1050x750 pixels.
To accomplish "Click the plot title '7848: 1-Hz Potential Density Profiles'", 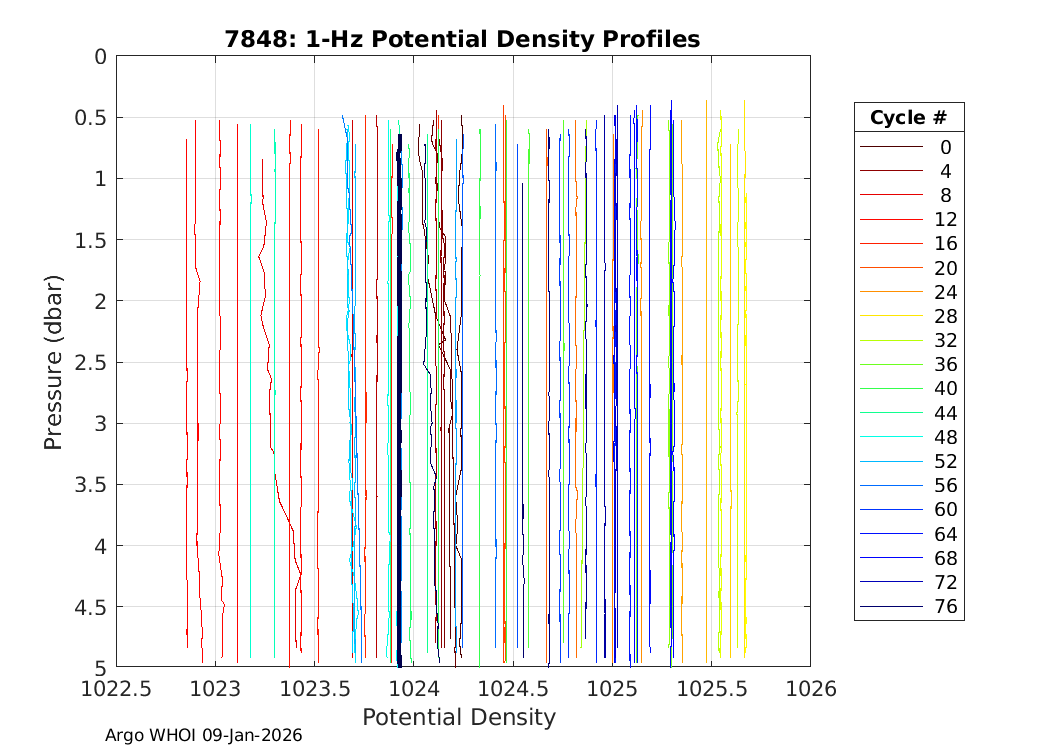I will [x=461, y=39].
